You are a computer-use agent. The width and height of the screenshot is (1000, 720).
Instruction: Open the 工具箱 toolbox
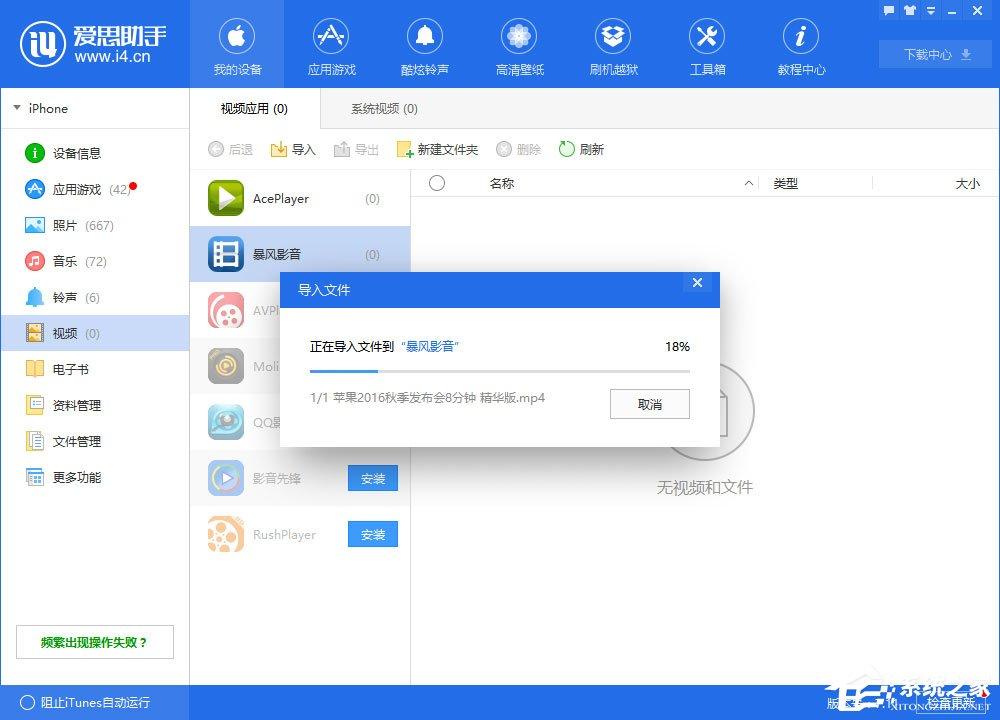707,45
